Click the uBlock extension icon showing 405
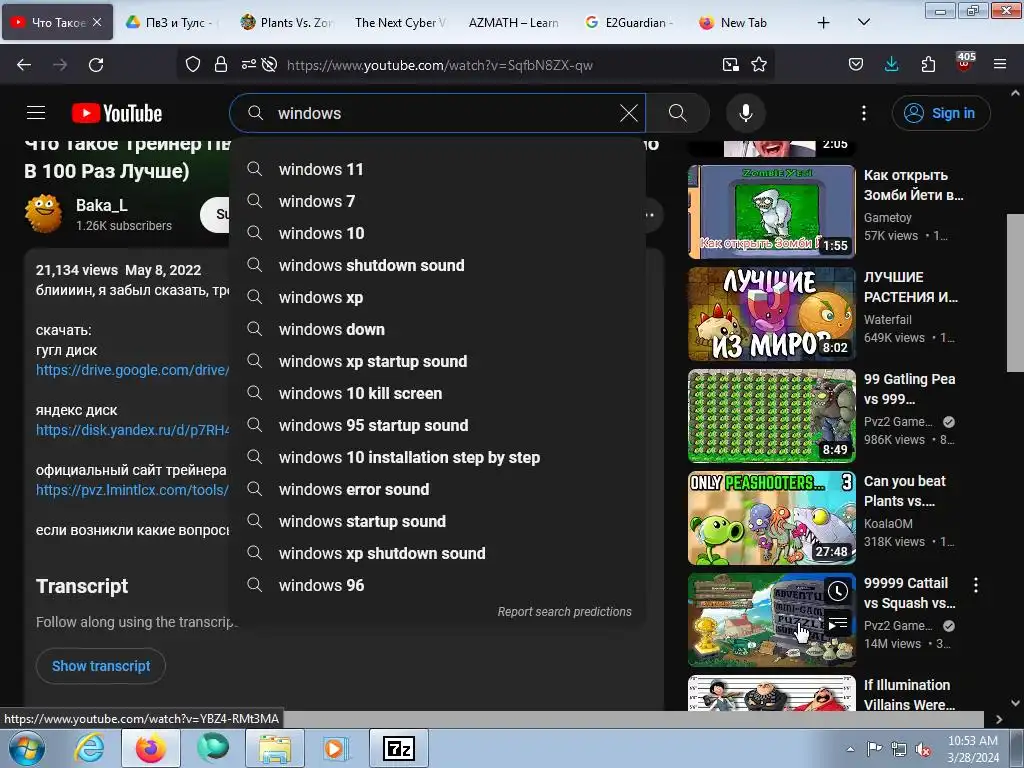The height and width of the screenshot is (768, 1024). tap(965, 63)
